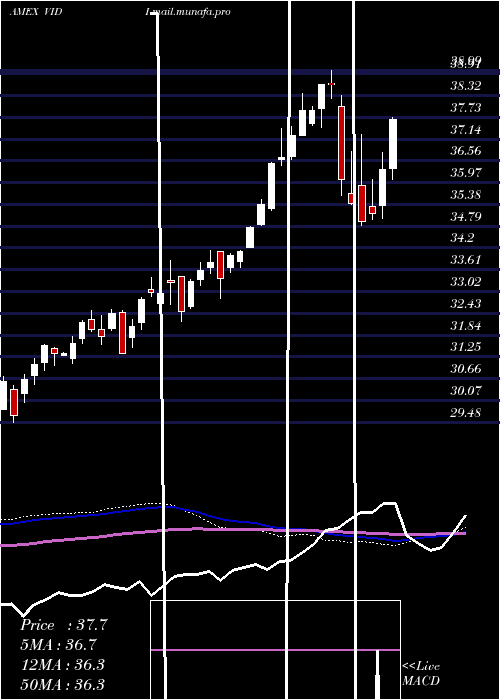Click the 30.66 price axis label
The image size is (500, 700).
click(466, 369)
